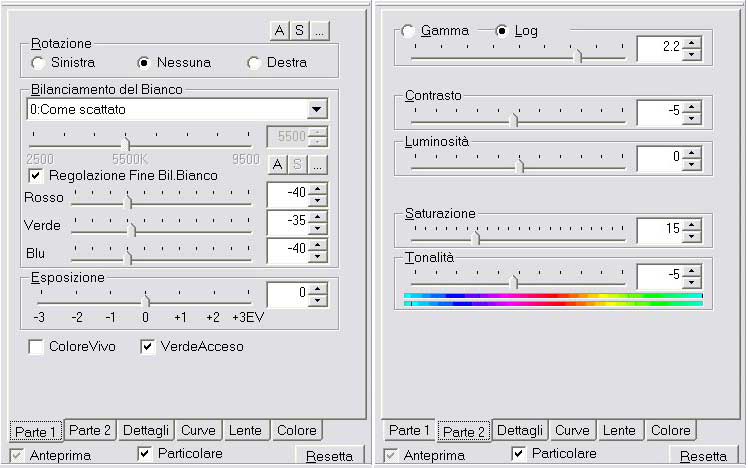Decrease the Blu value with down arrow
Screen dimensions: 748x468
[x=318, y=253]
